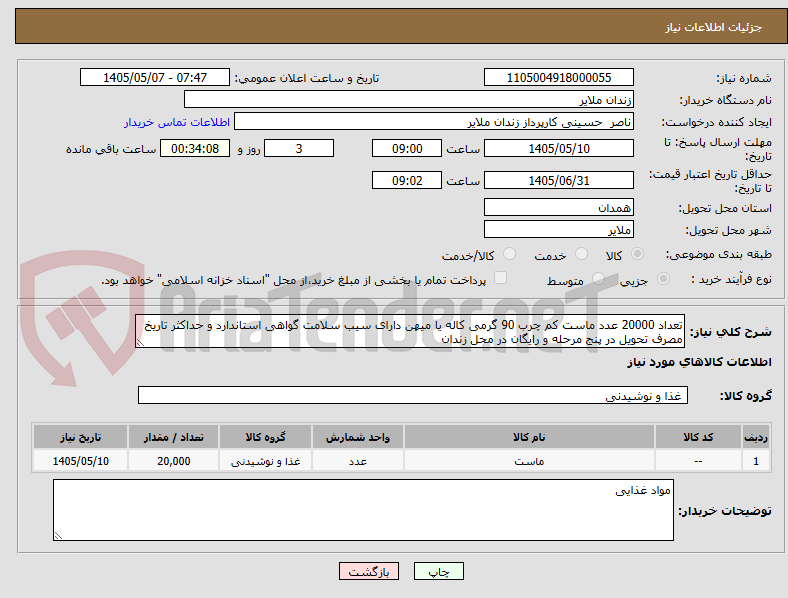Select the جزیی purchase type radio
The image size is (788, 598).
point(663,278)
